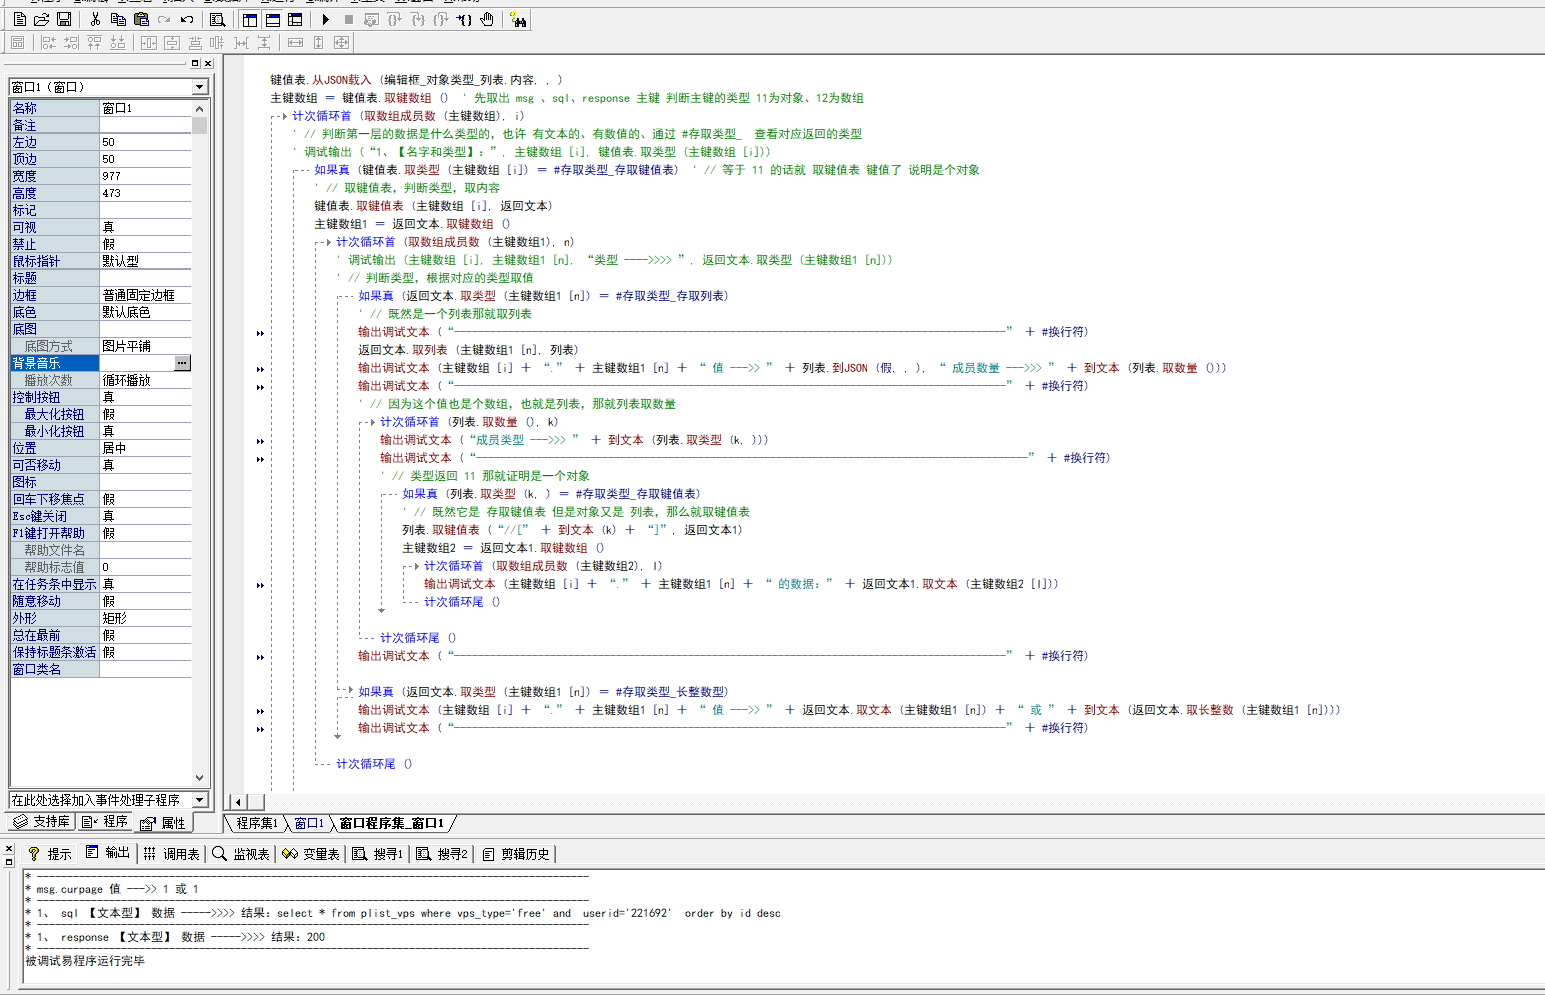Open the 监视表 tab
This screenshot has width=1545, height=995.
point(242,853)
